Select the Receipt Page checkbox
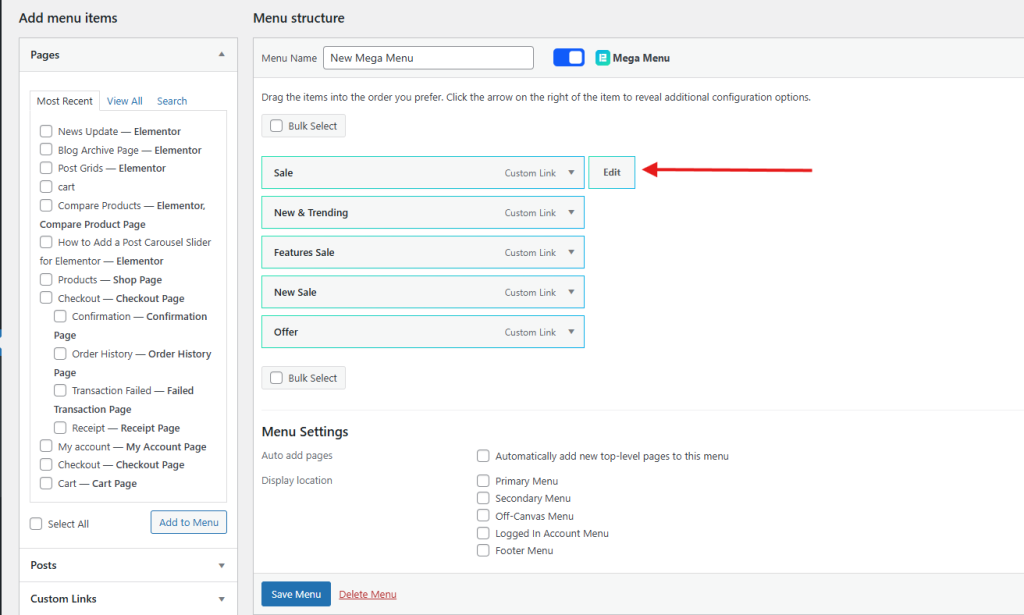1024x615 pixels. [x=60, y=428]
